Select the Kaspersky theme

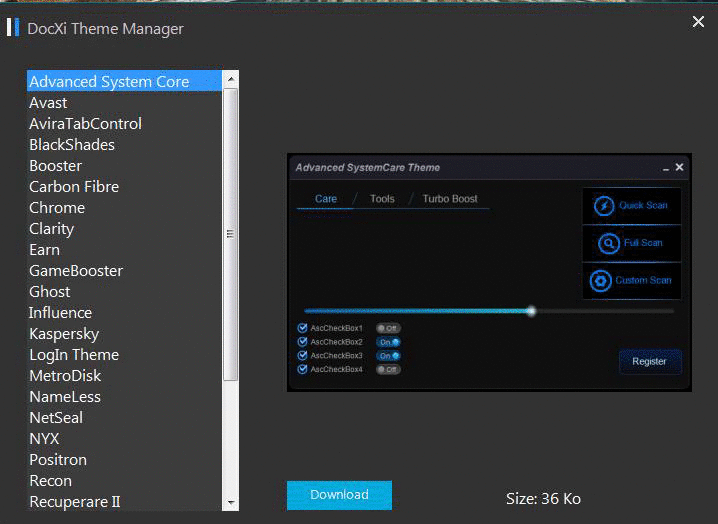(125, 334)
